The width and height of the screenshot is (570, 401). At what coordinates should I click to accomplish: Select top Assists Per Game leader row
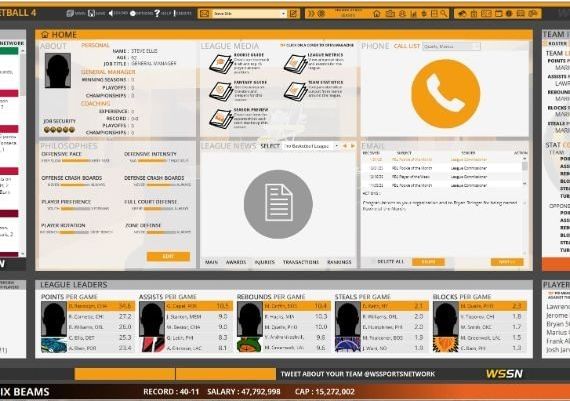click(199, 306)
